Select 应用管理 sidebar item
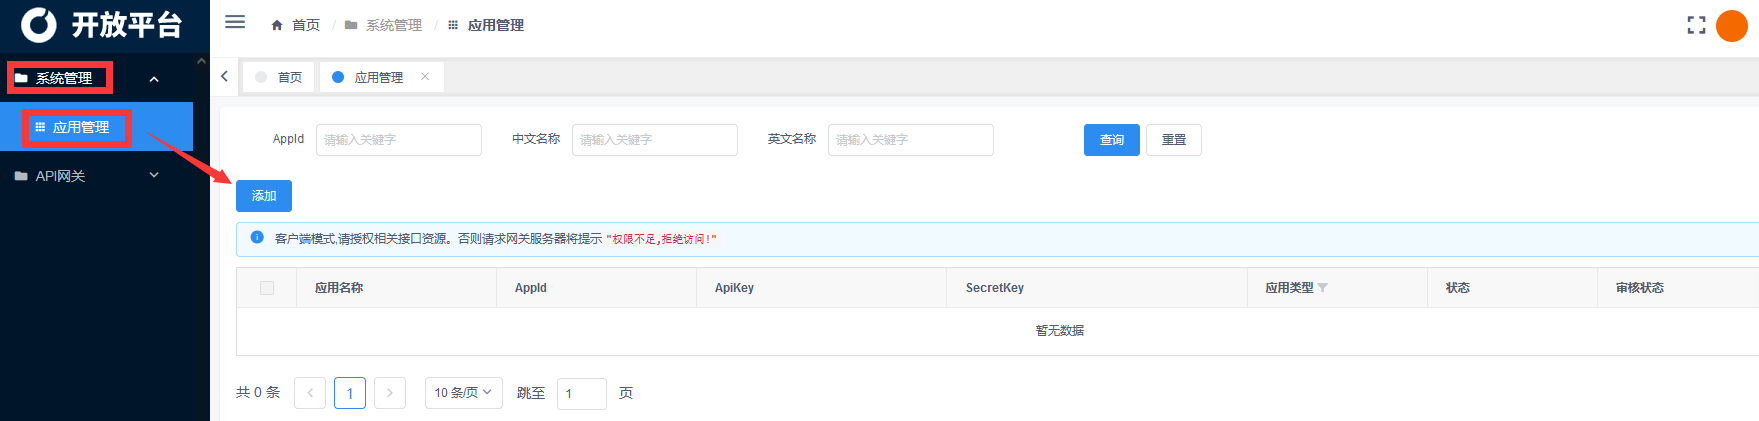This screenshot has height=421, width=1759. [96, 127]
